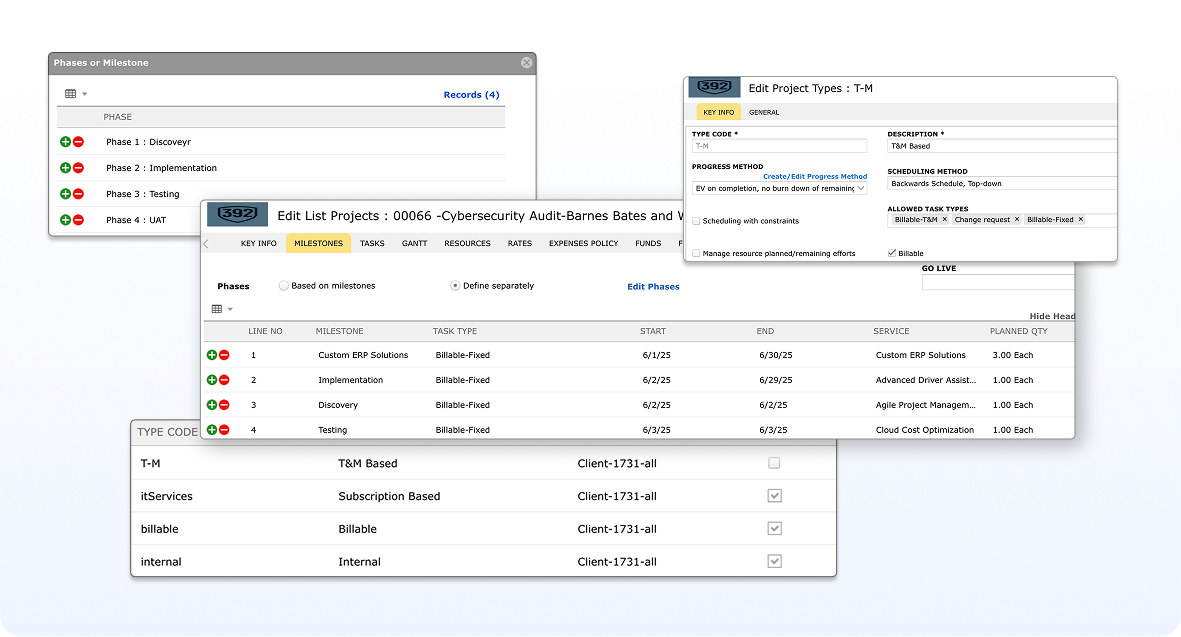Click the Scheduling Method field
The width and height of the screenshot is (1181, 637).
(1002, 184)
